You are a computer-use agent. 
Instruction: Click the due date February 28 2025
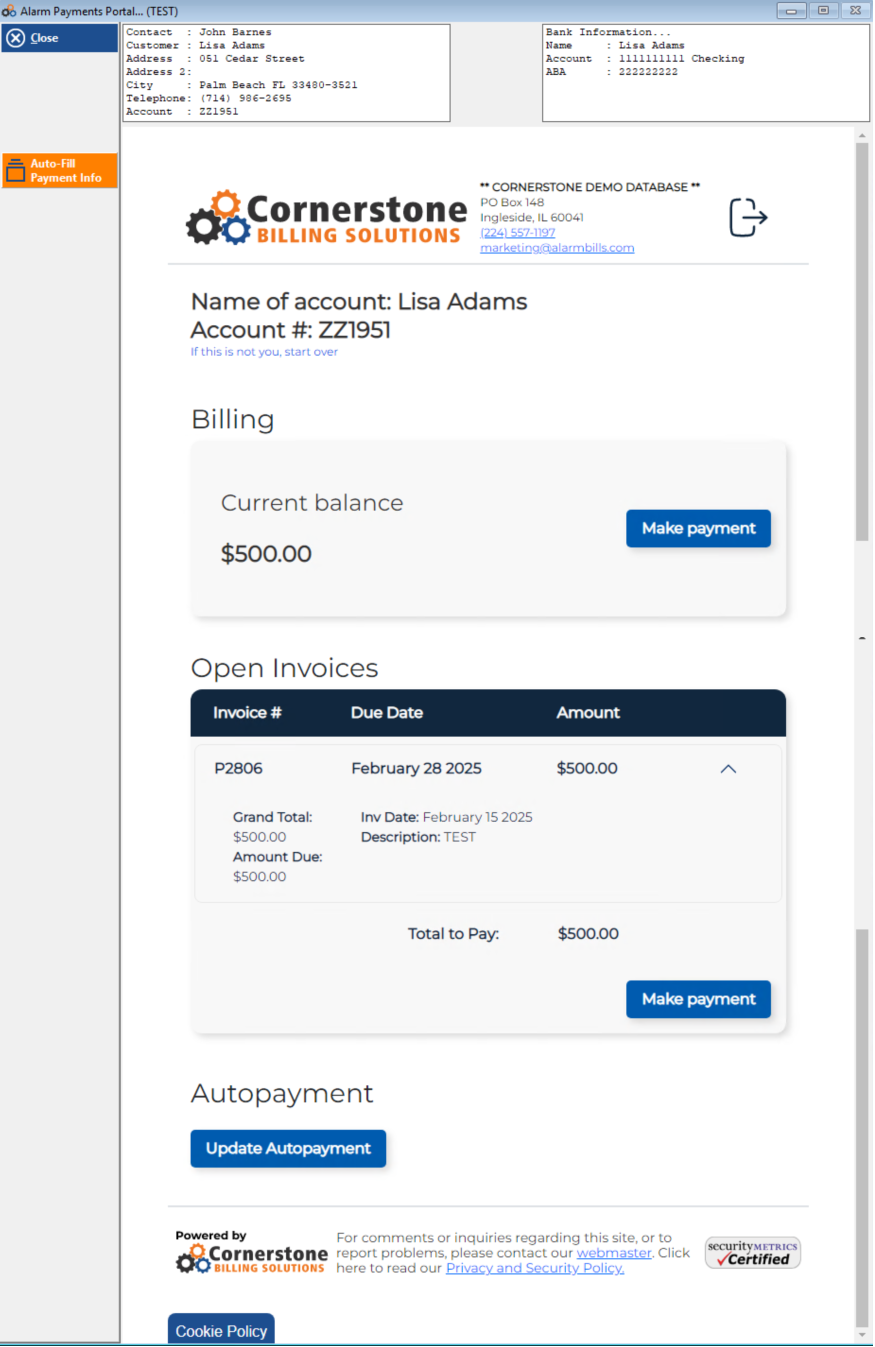tap(416, 769)
